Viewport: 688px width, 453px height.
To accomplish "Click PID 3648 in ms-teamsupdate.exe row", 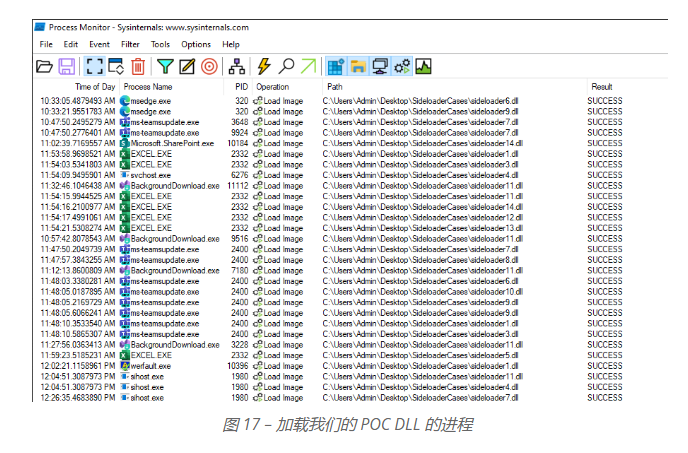I will 240,122.
